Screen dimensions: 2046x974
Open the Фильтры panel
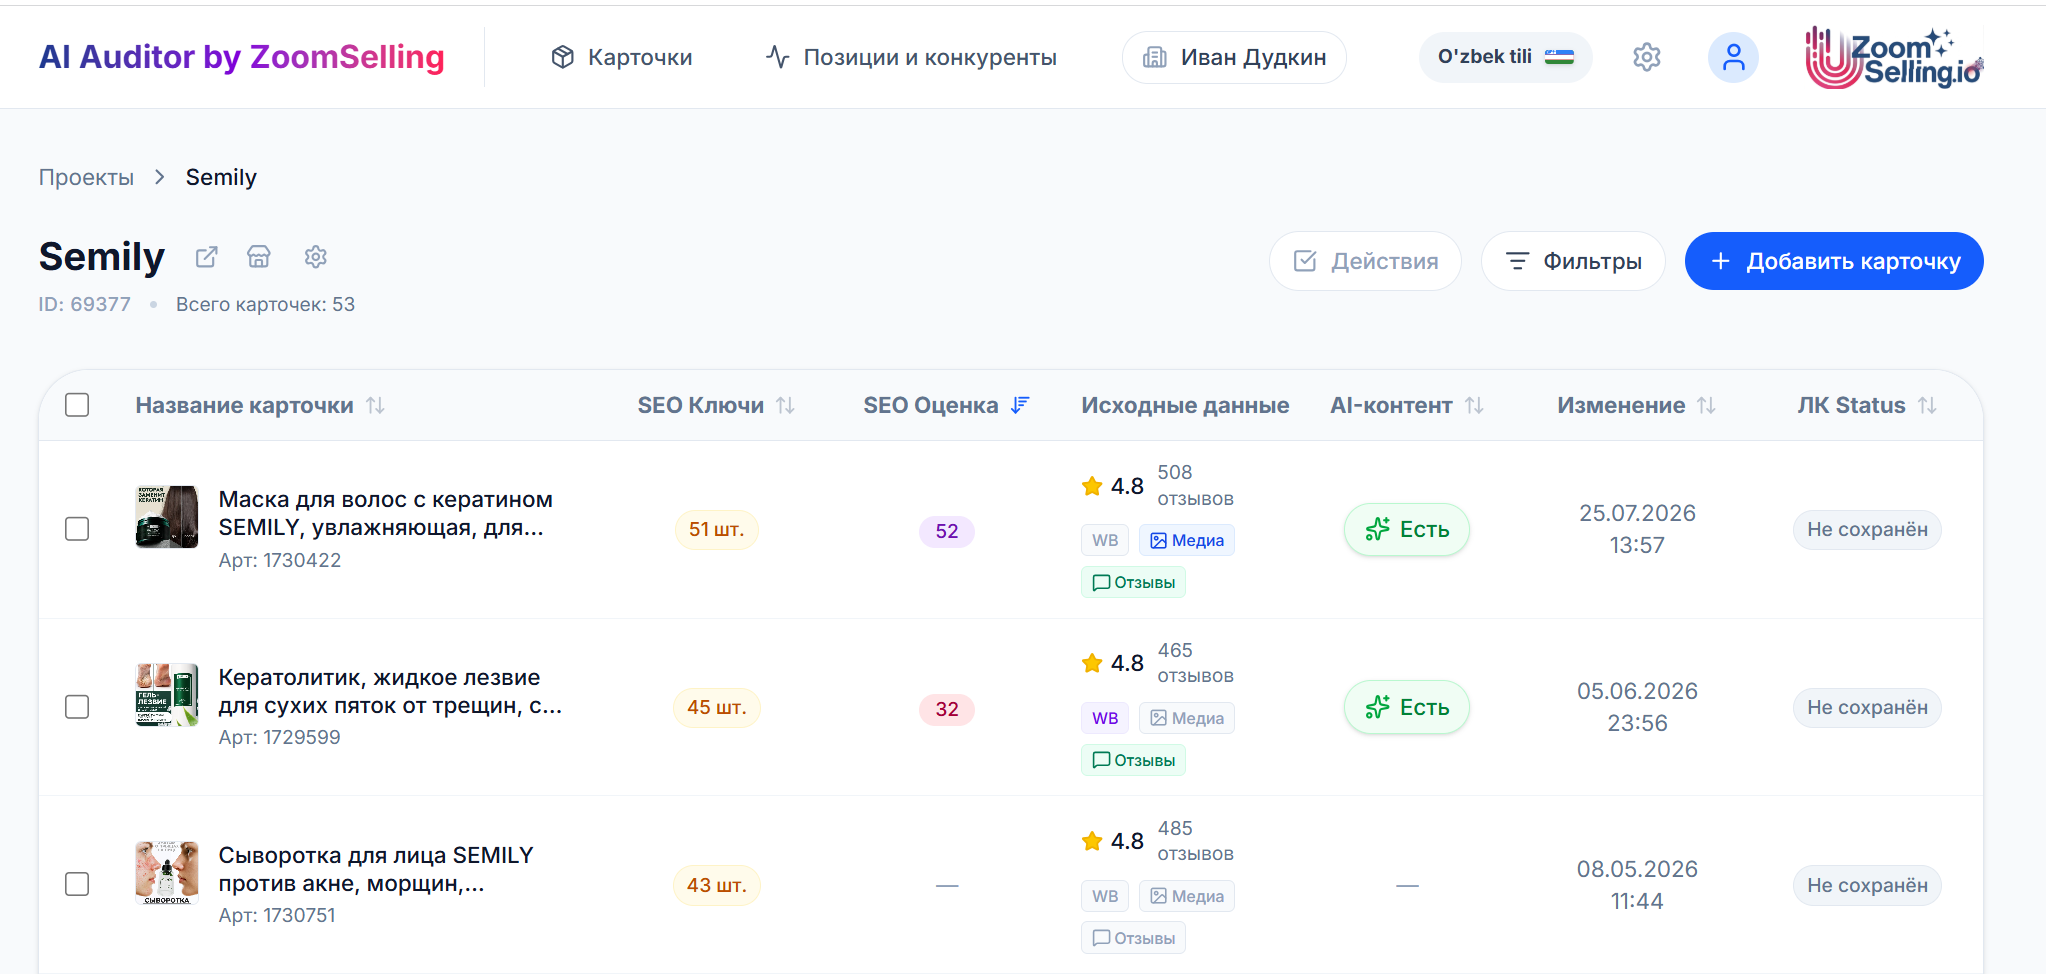point(1573,261)
